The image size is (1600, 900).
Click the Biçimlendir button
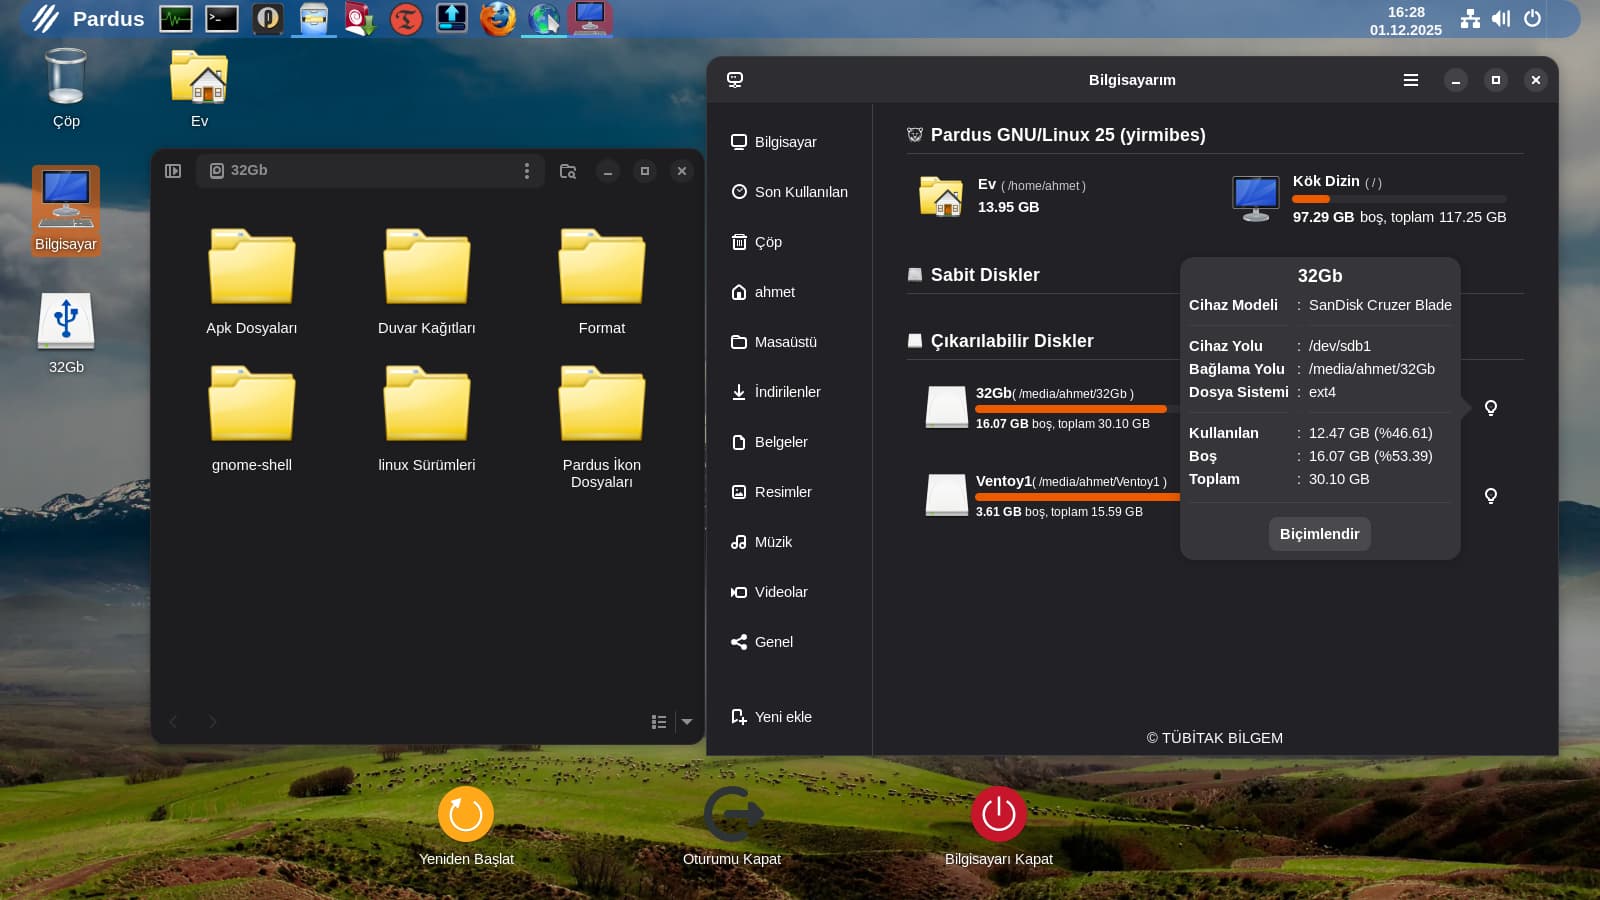pos(1319,534)
